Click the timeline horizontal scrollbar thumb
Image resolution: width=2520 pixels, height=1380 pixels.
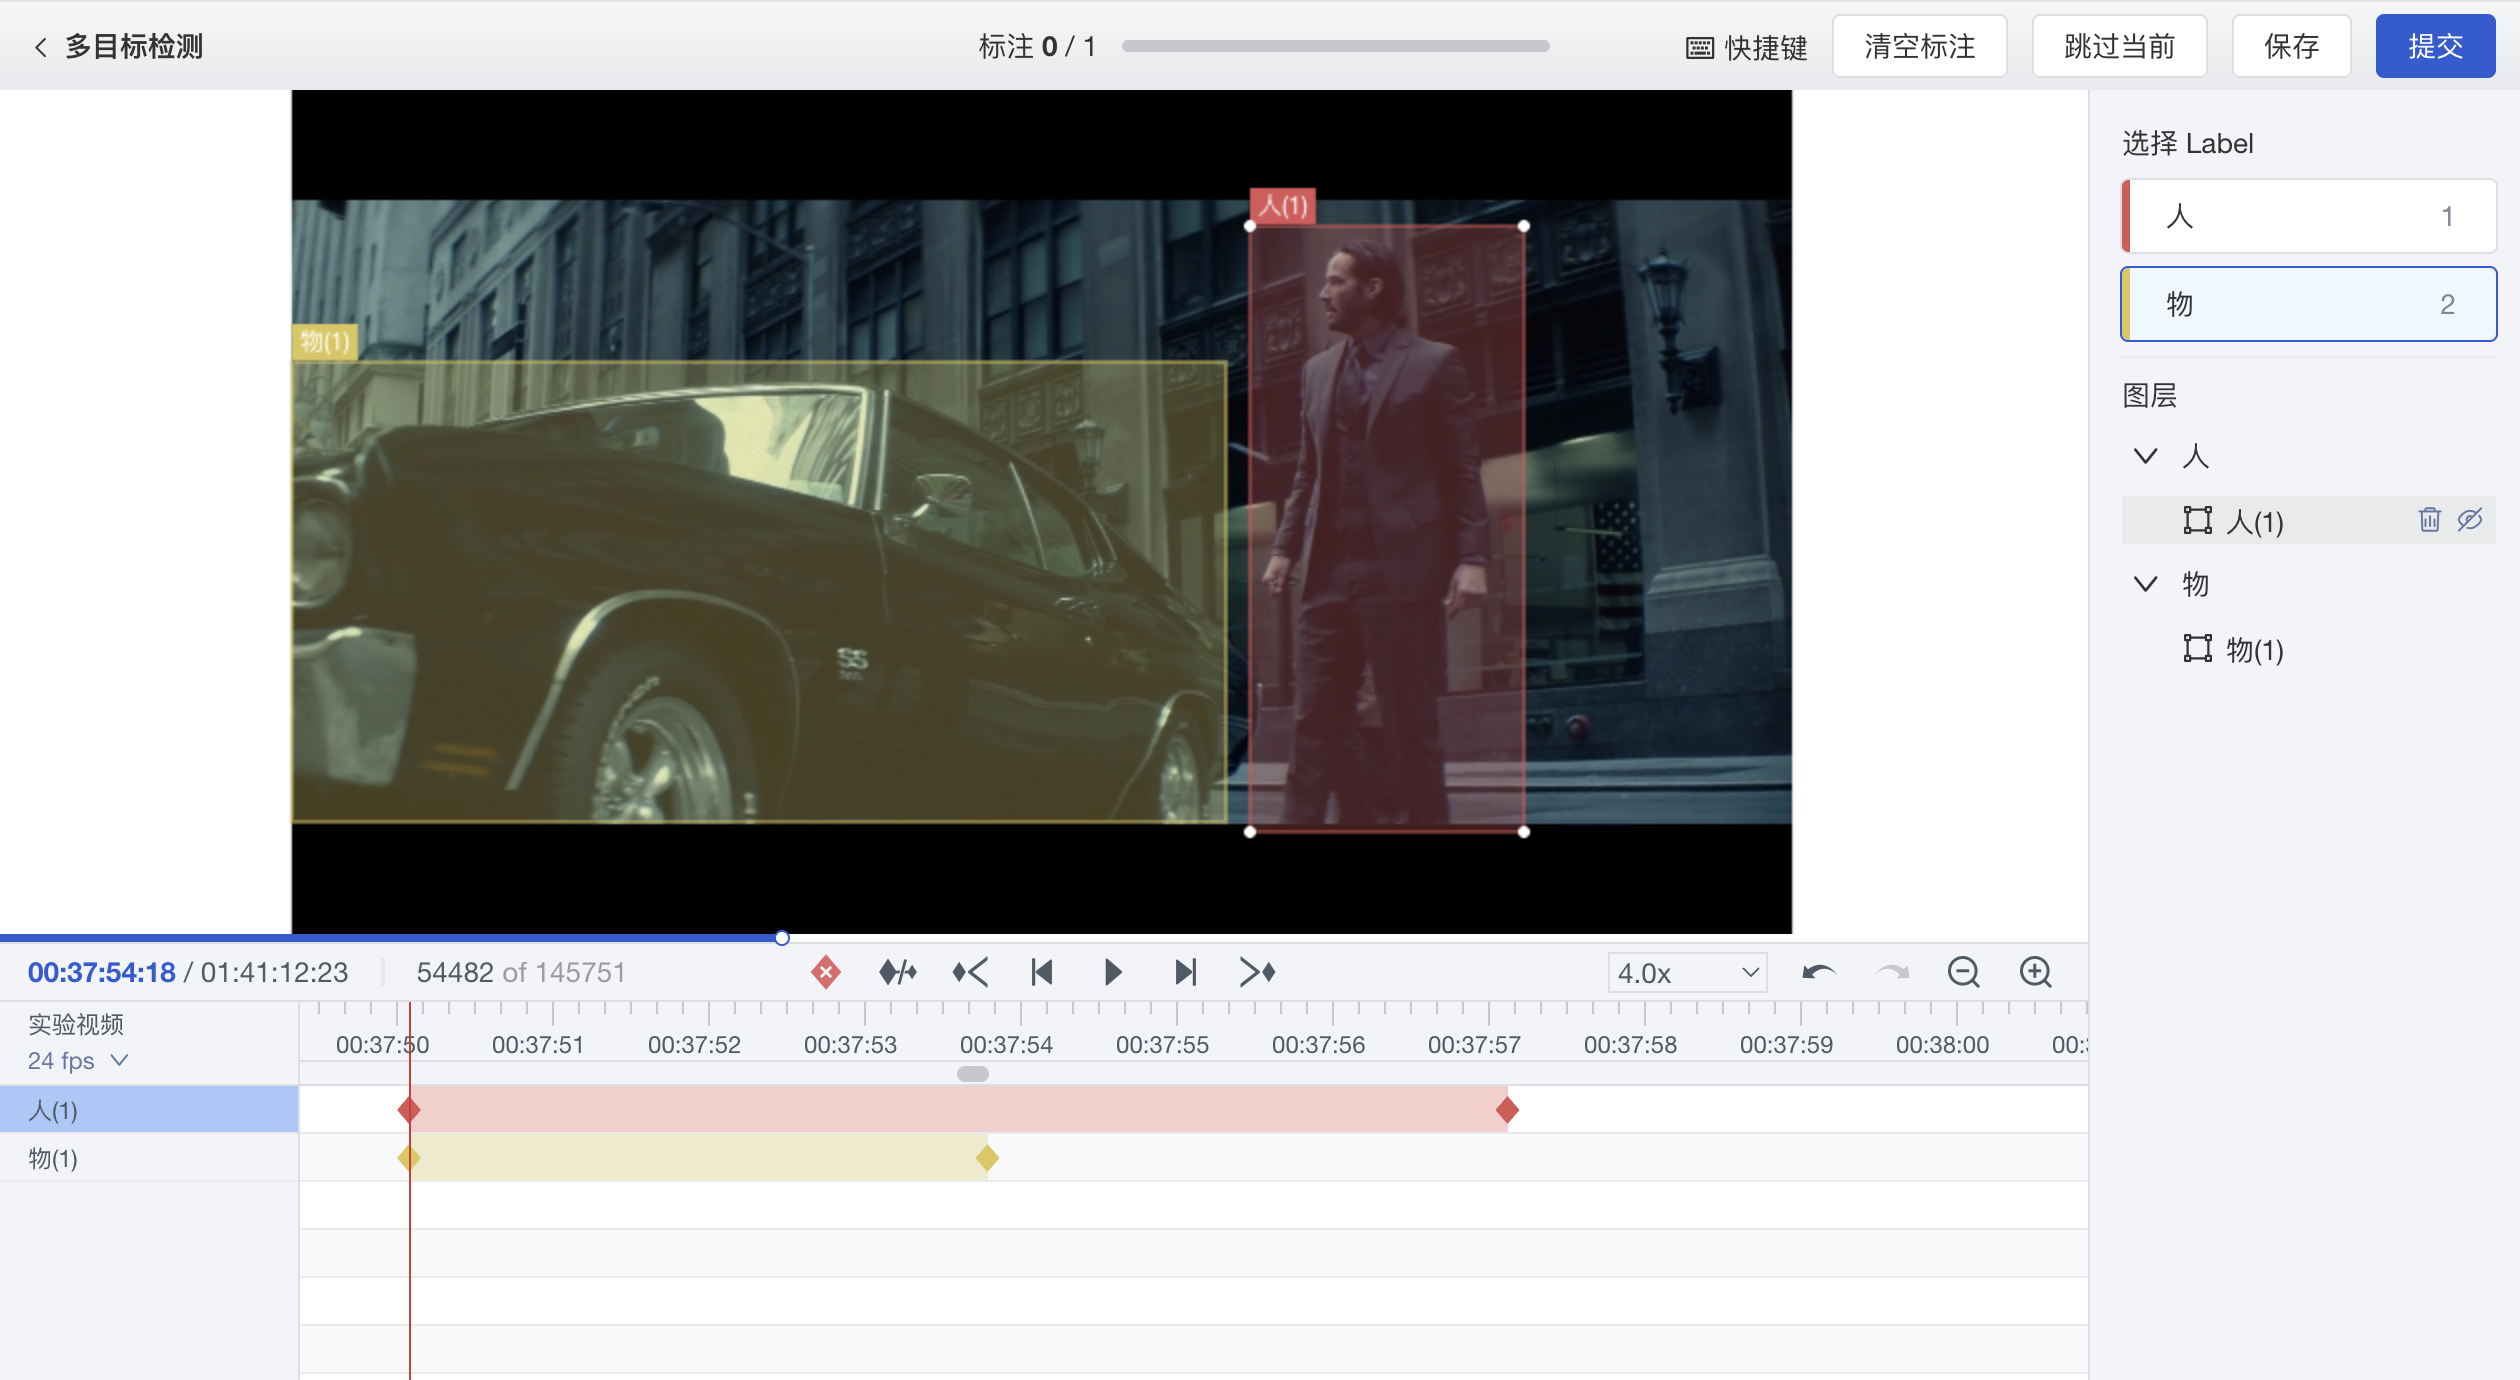point(972,1074)
